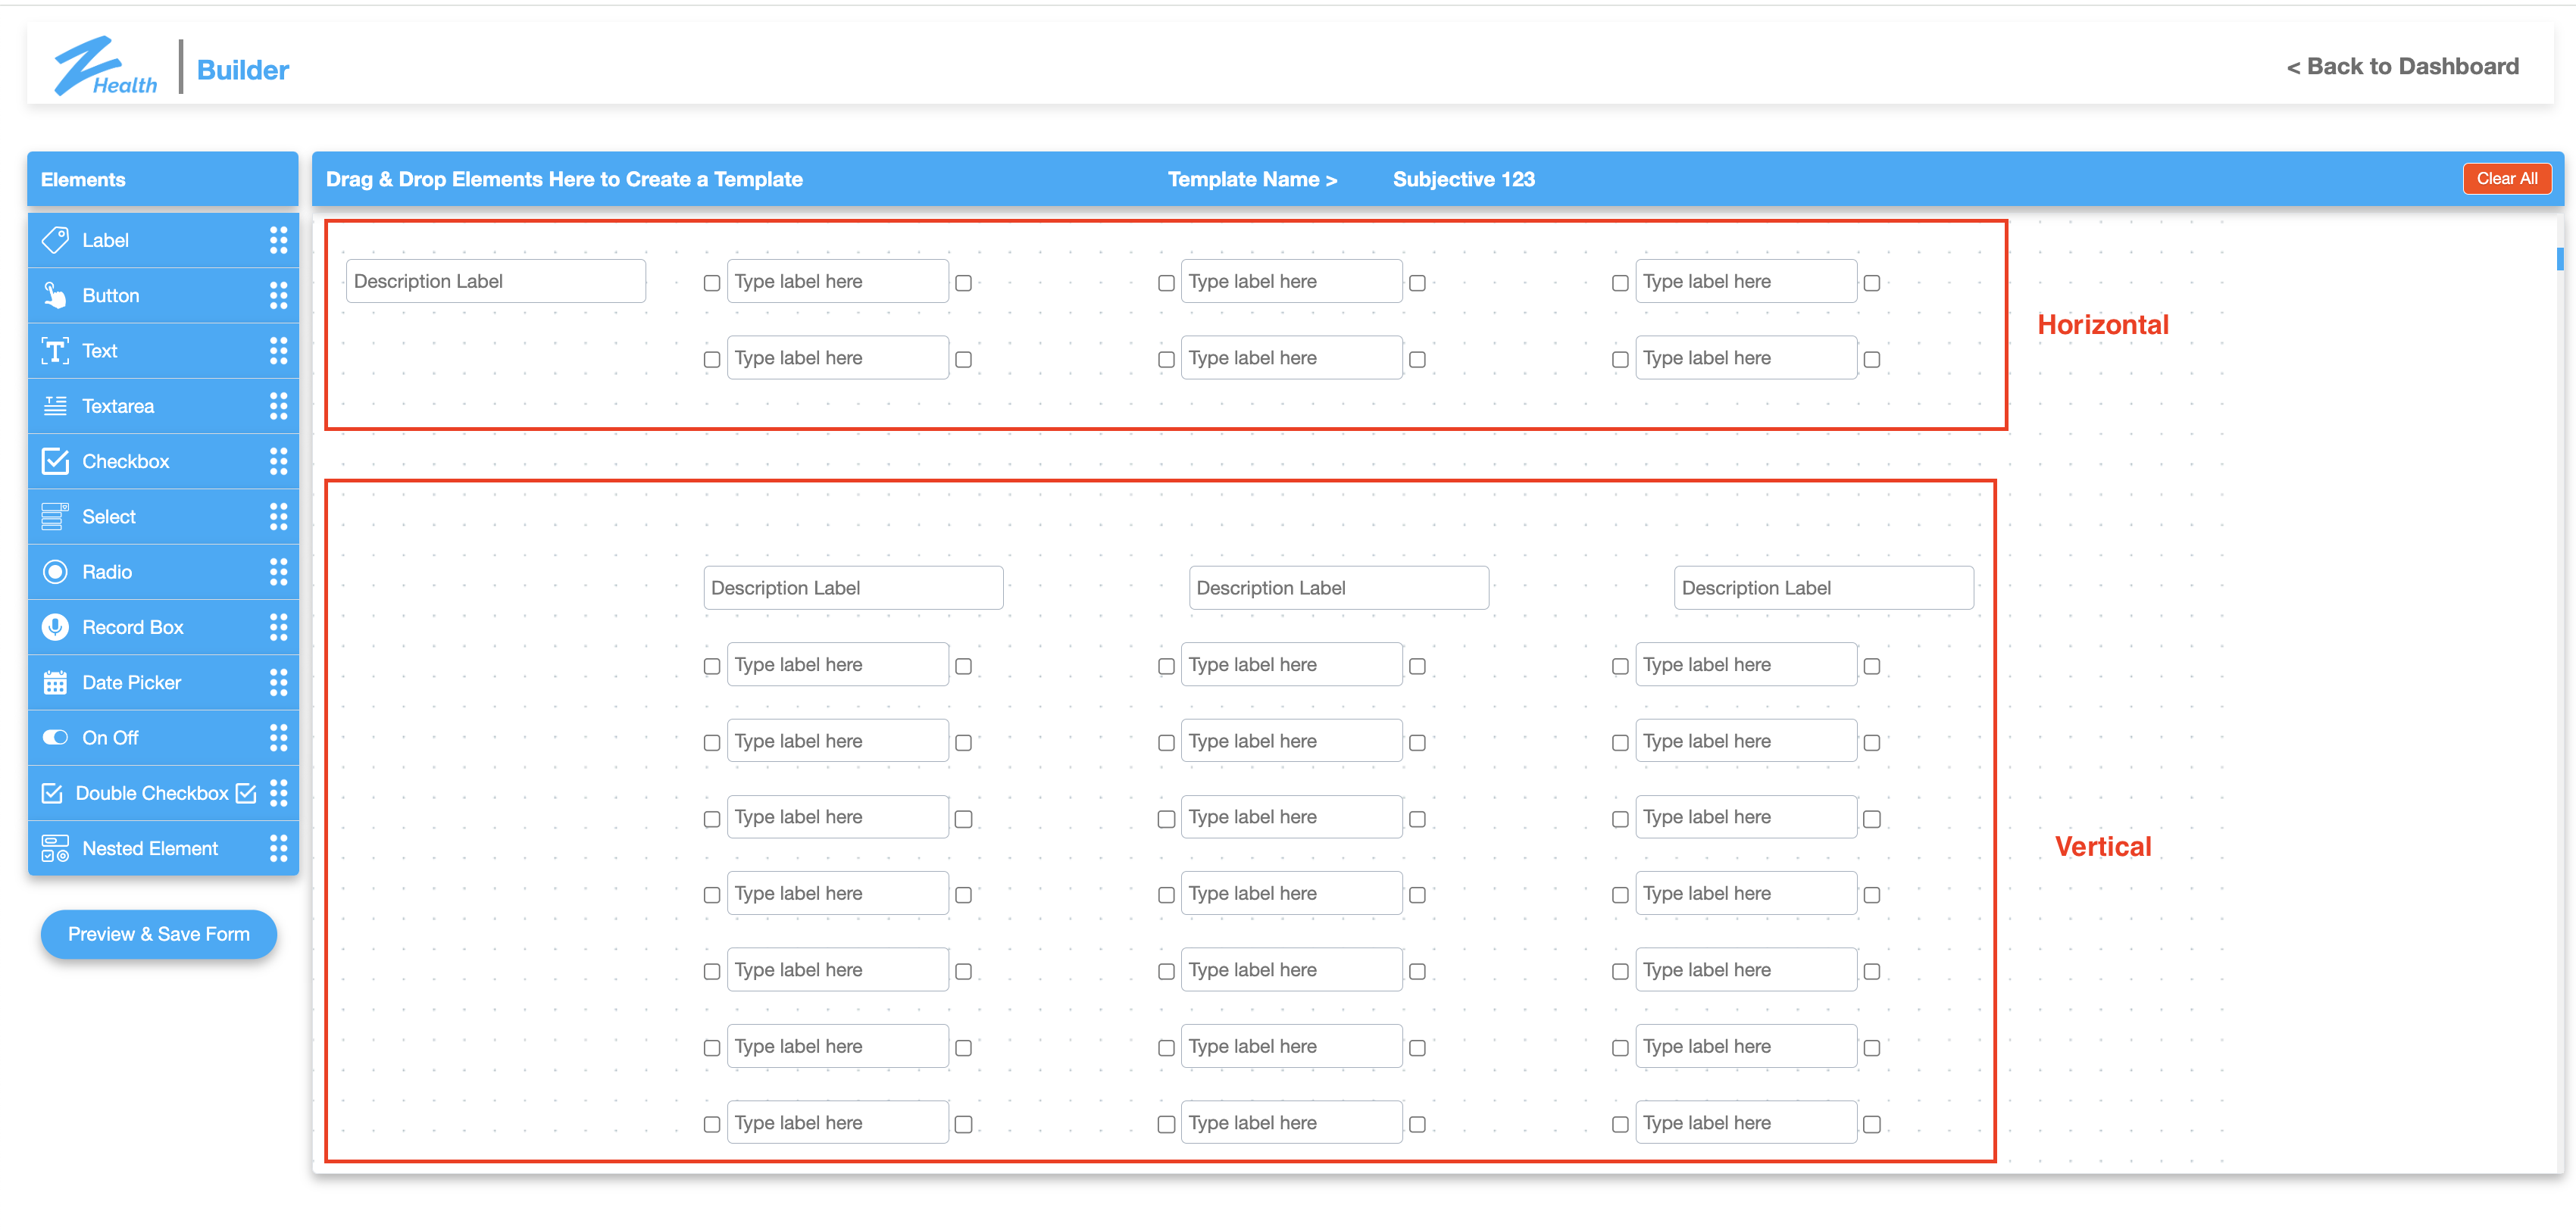The image size is (2576, 1230).
Task: Click Preview & Save Form button
Action: pyautogui.click(x=159, y=934)
